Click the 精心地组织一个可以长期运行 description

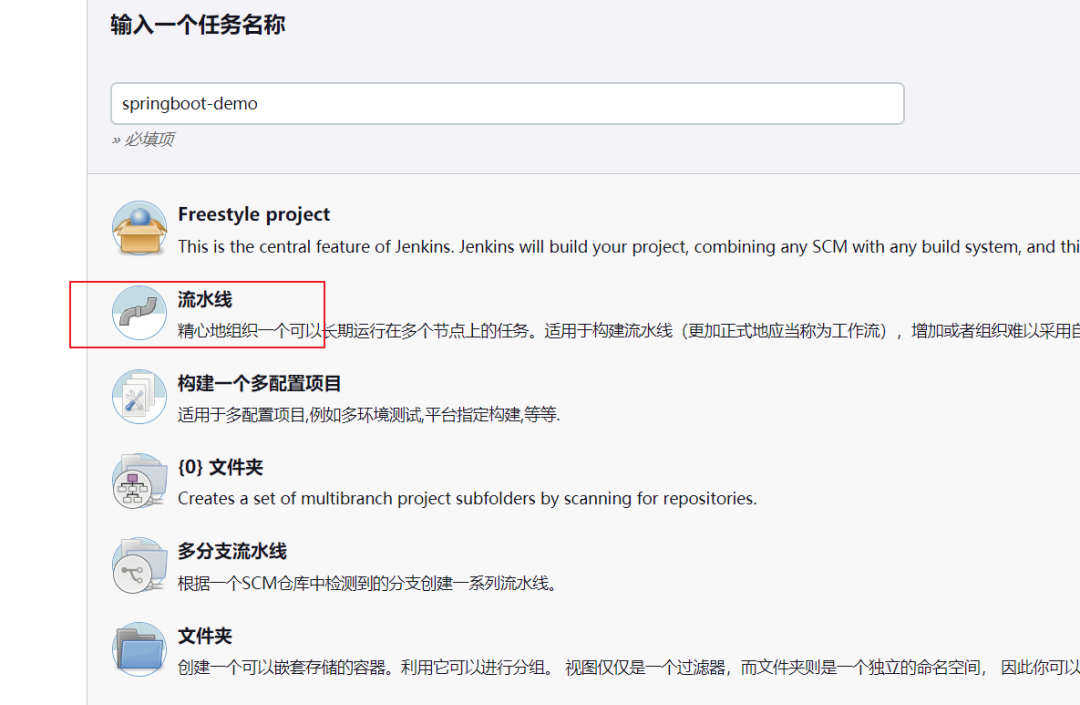628,331
